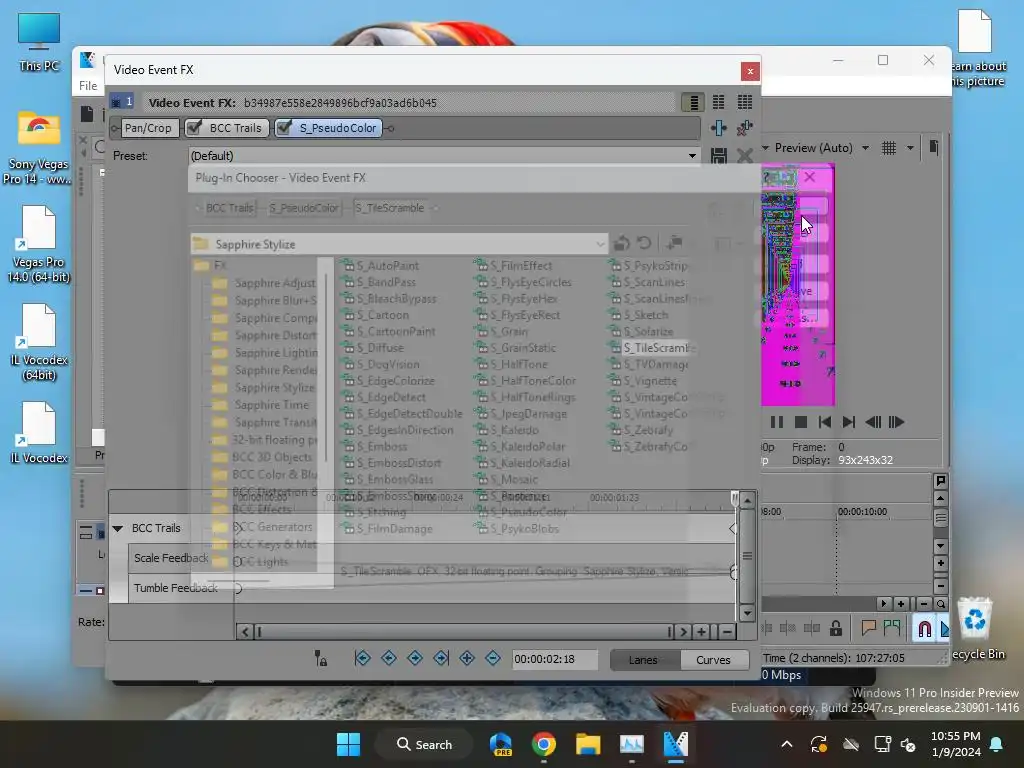Open the Recycle Bin desktop icon
This screenshot has height=768, width=1024.
[977, 629]
